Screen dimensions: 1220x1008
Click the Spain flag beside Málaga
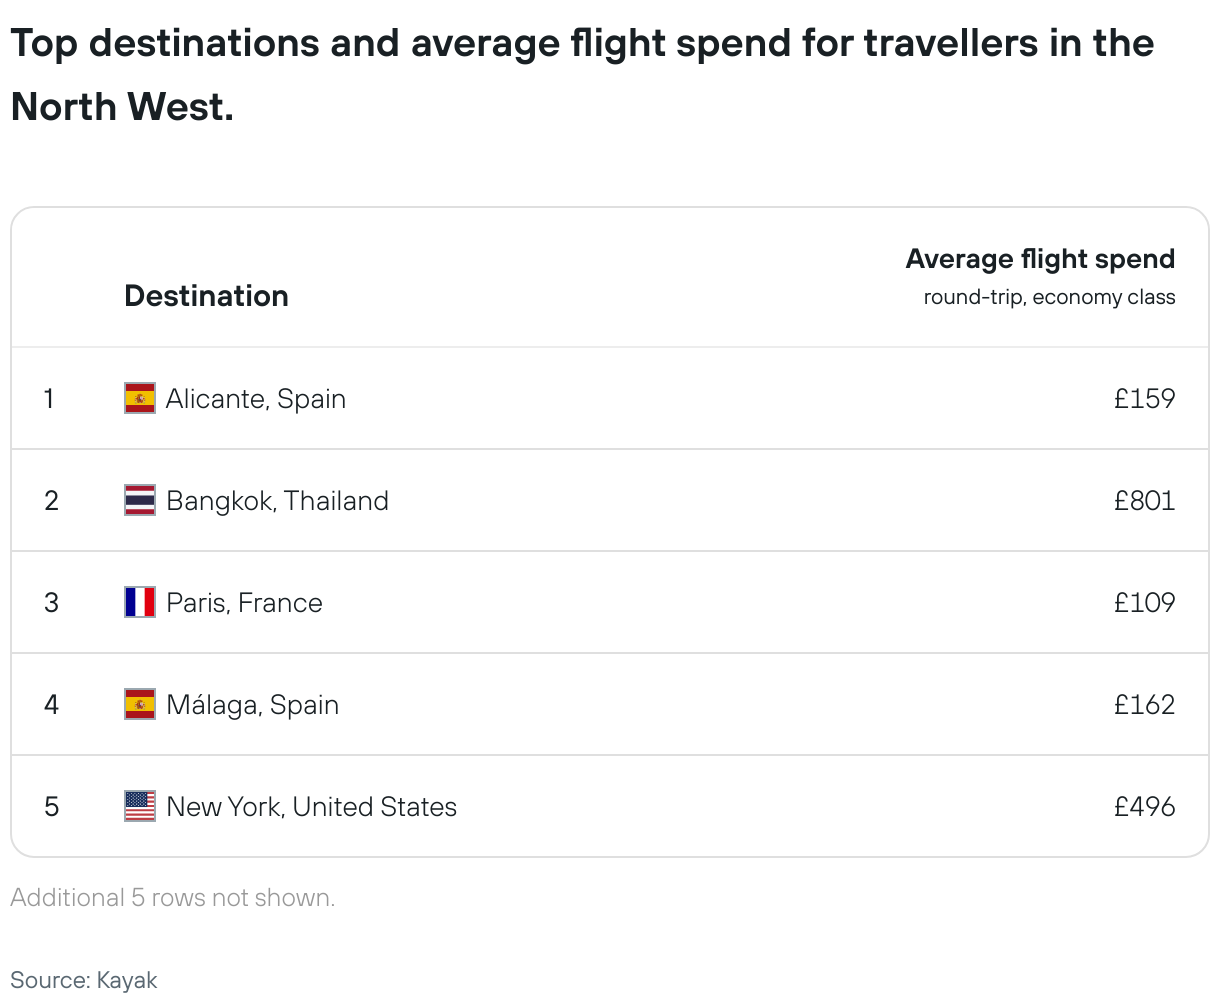(140, 704)
